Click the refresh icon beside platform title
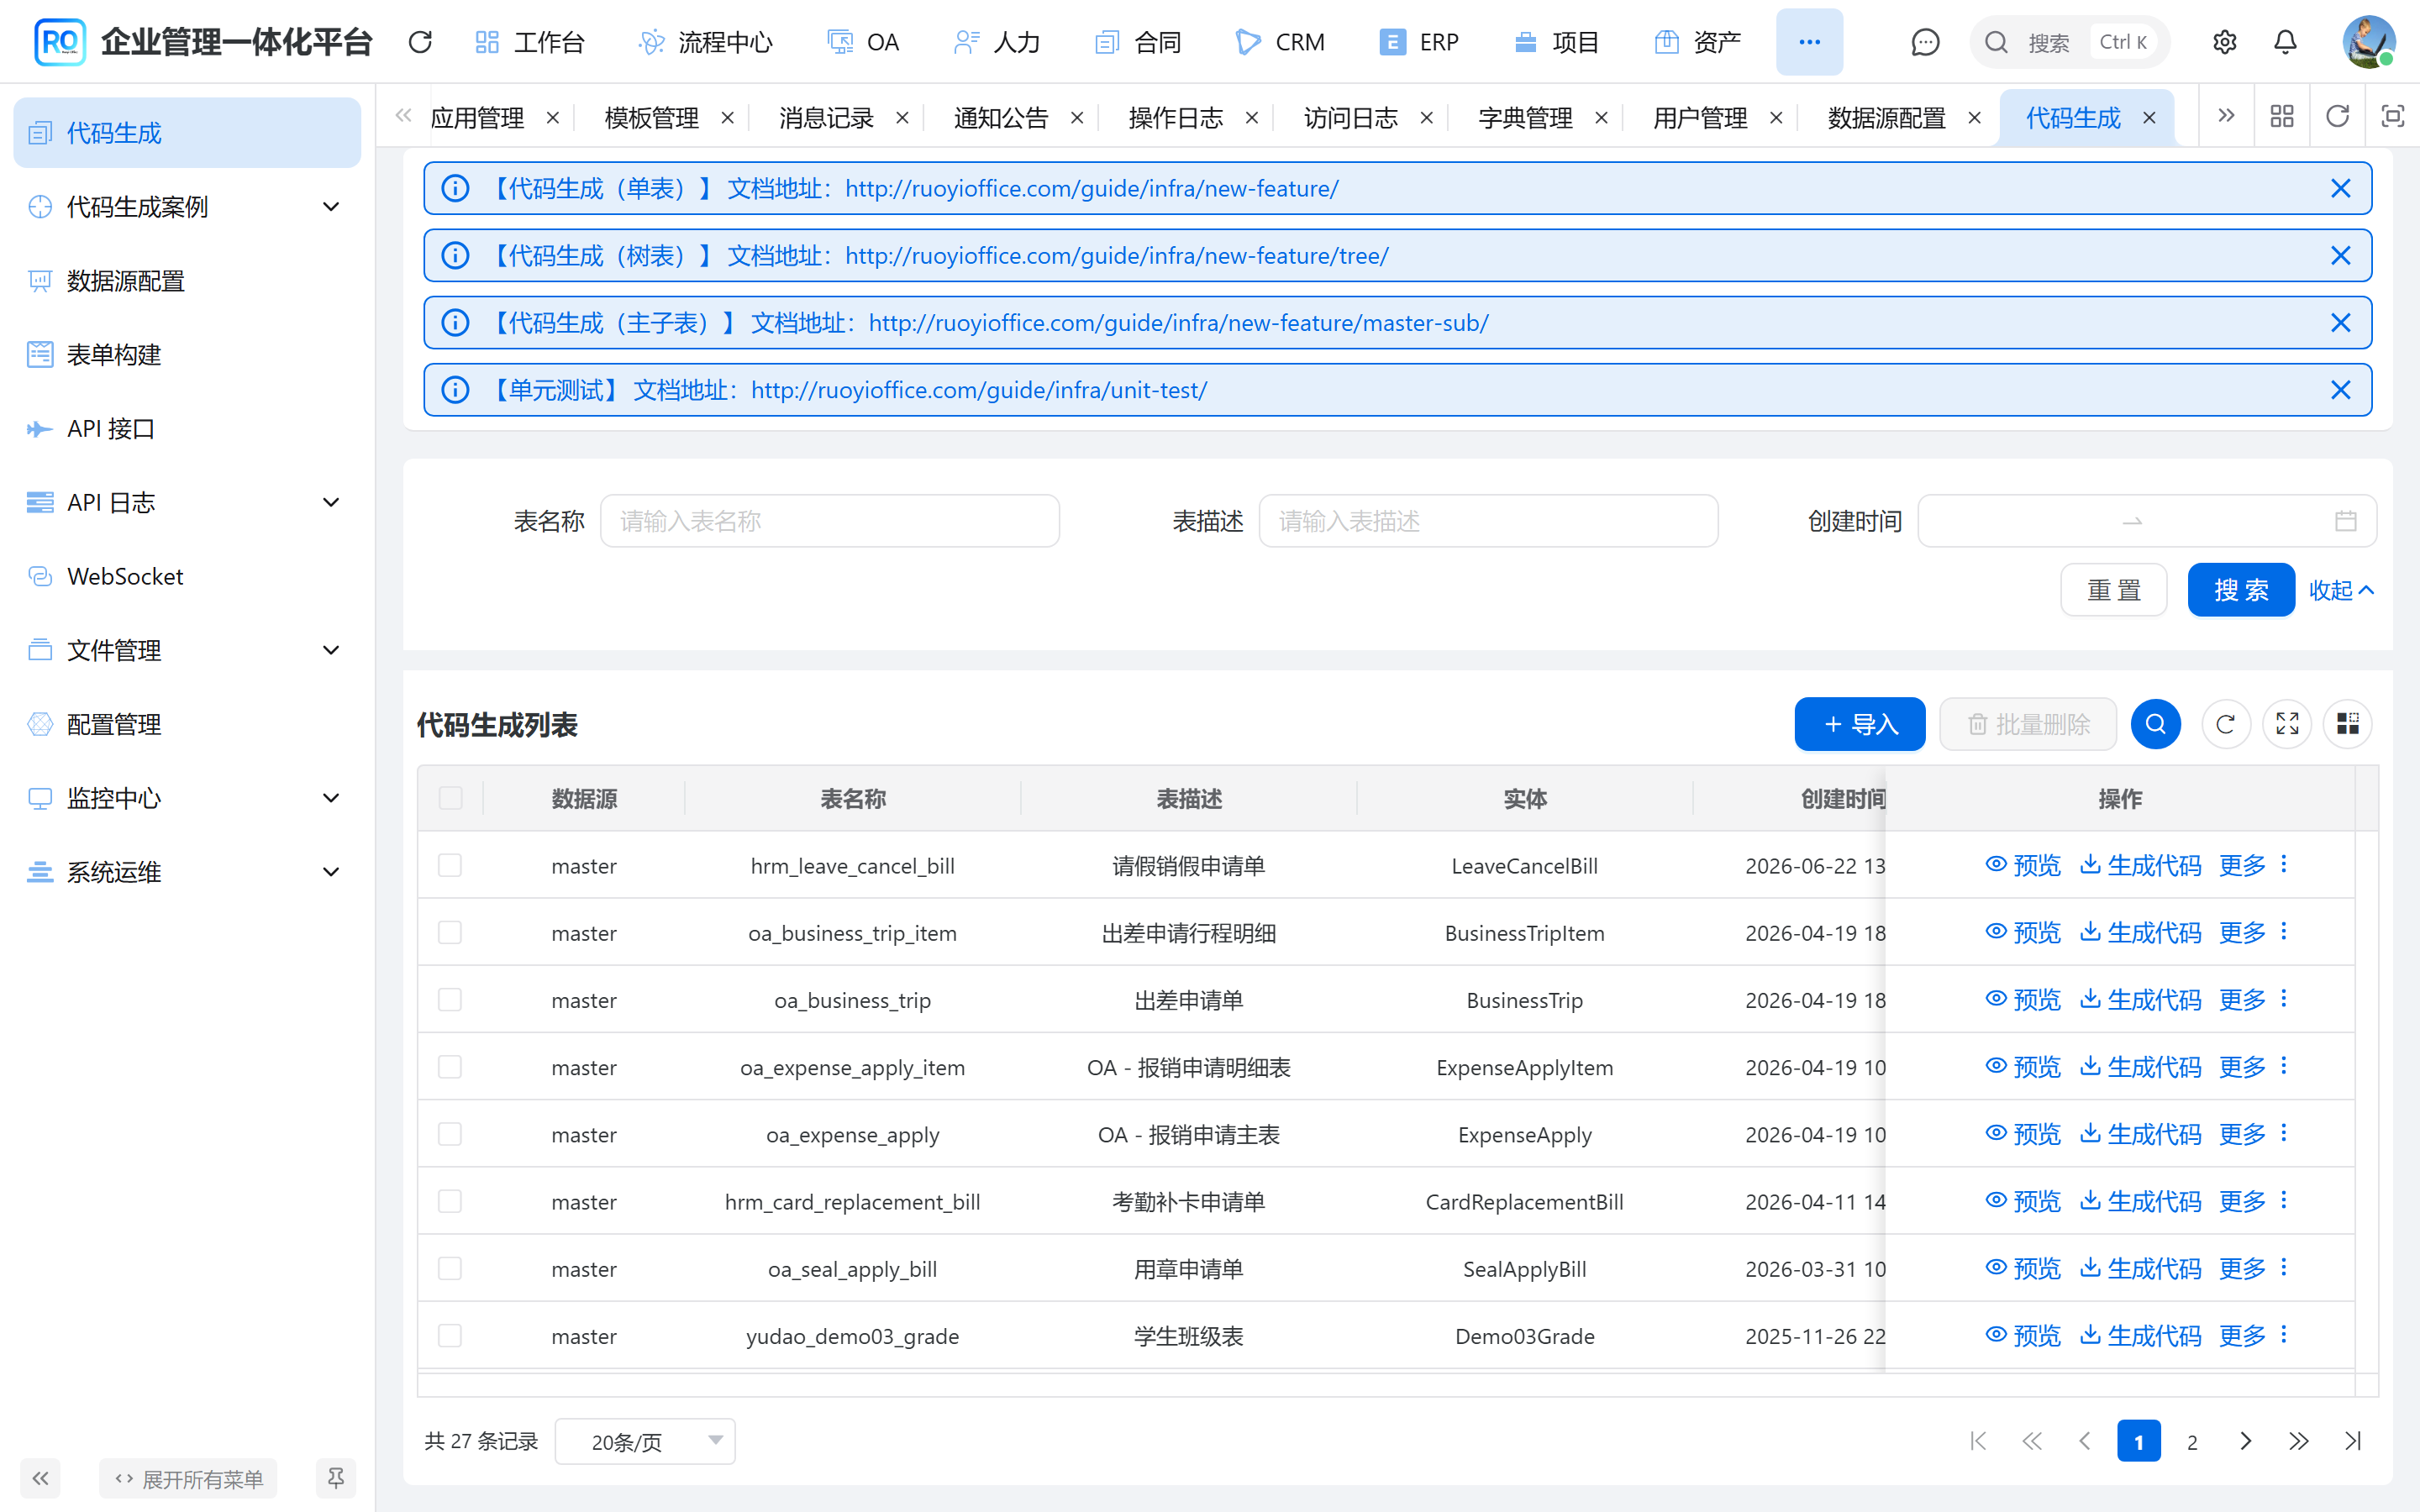Screen dimensions: 2420x1512 [x=420, y=42]
